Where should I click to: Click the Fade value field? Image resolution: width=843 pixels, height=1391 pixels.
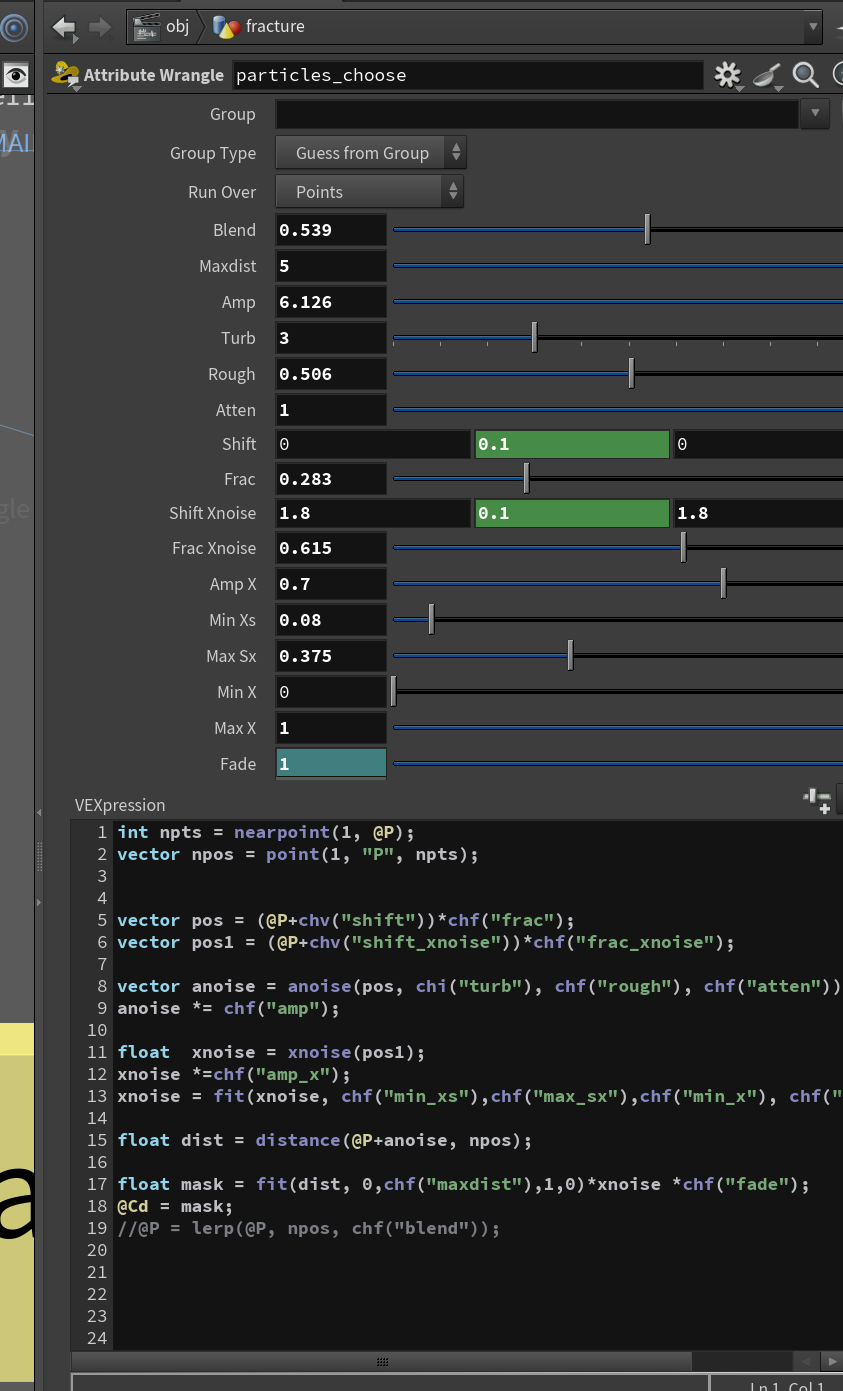pos(331,764)
